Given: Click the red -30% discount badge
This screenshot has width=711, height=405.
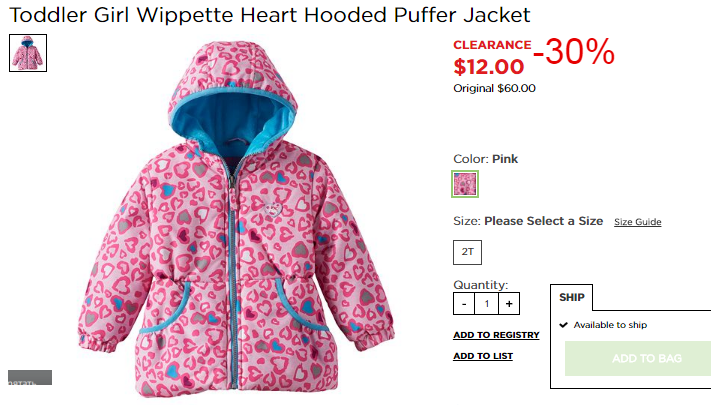Looking at the screenshot, I should coord(574,52).
